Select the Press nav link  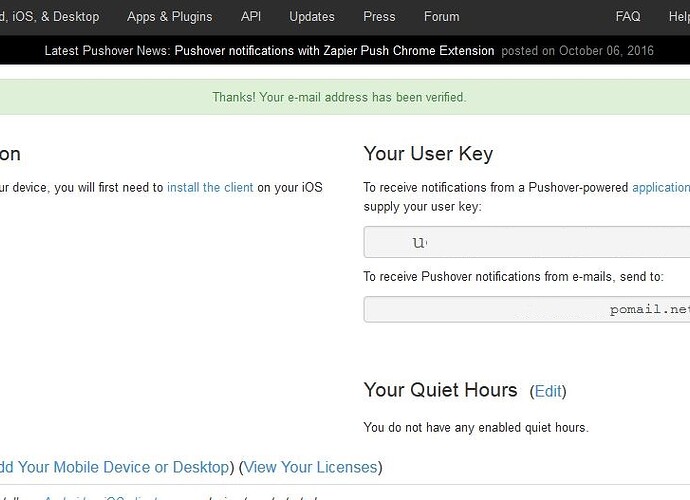pyautogui.click(x=379, y=17)
